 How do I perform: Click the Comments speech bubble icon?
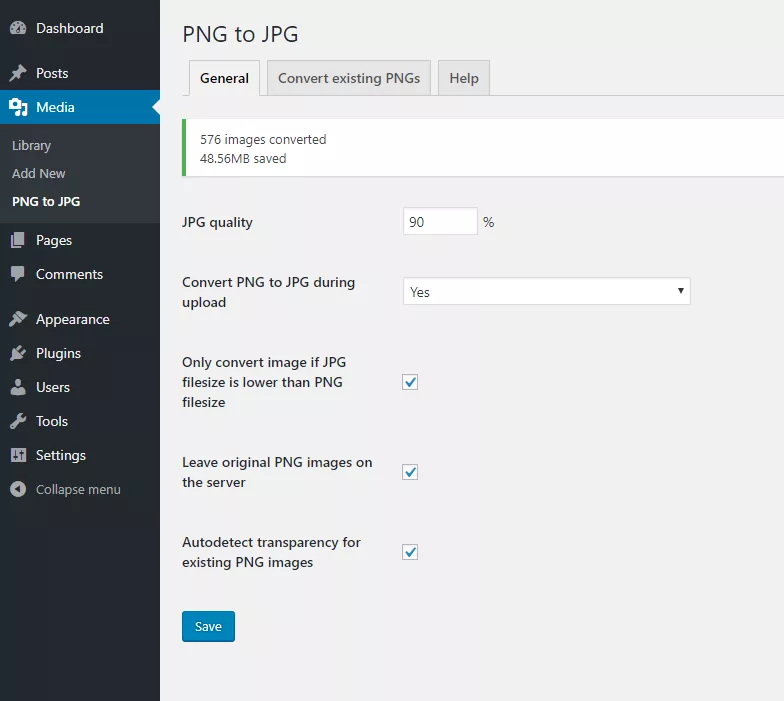pos(18,274)
